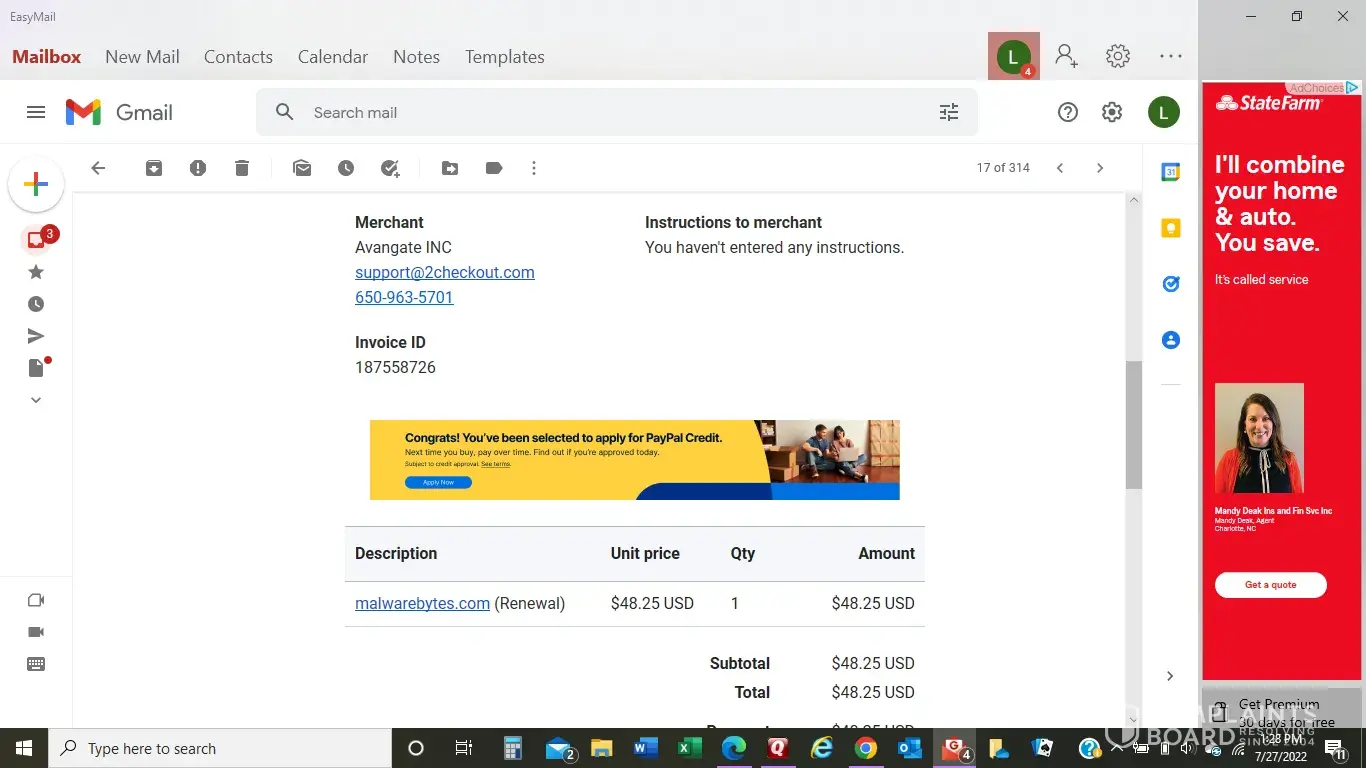Open EasyMail settings gear
The height and width of the screenshot is (768, 1366).
1118,56
